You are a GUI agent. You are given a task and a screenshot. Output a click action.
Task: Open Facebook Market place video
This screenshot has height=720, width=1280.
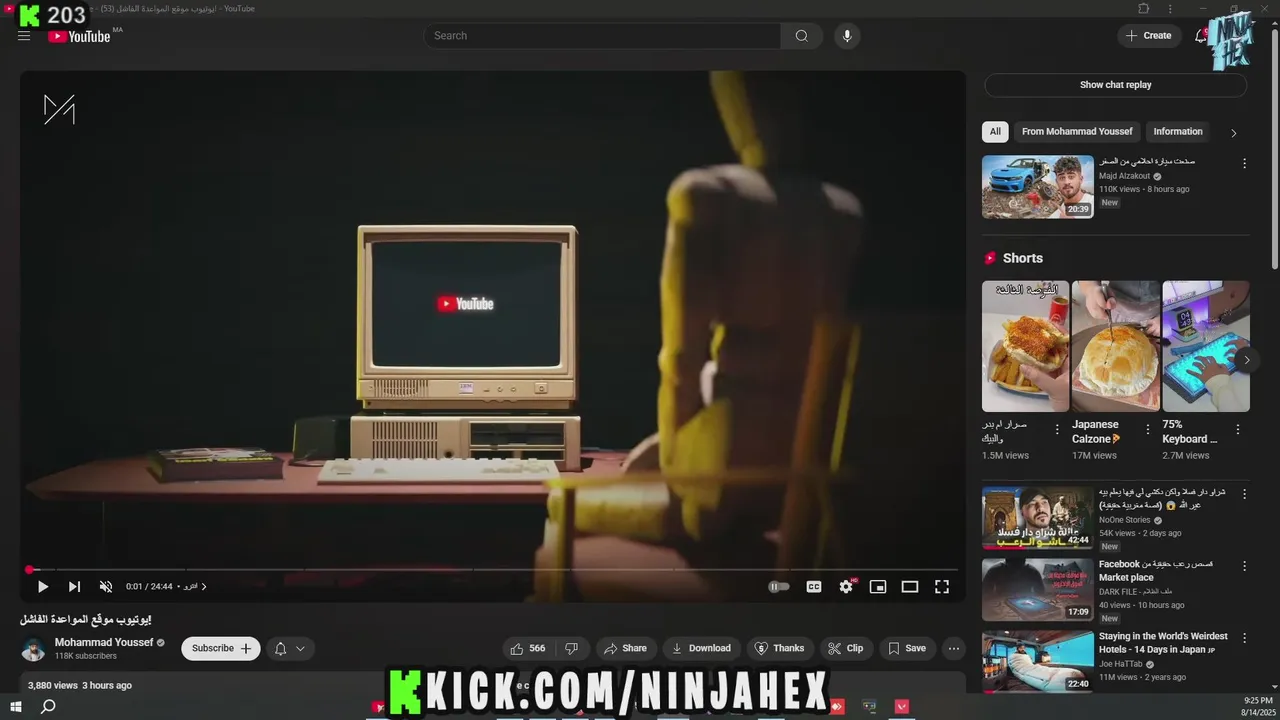[1038, 590]
